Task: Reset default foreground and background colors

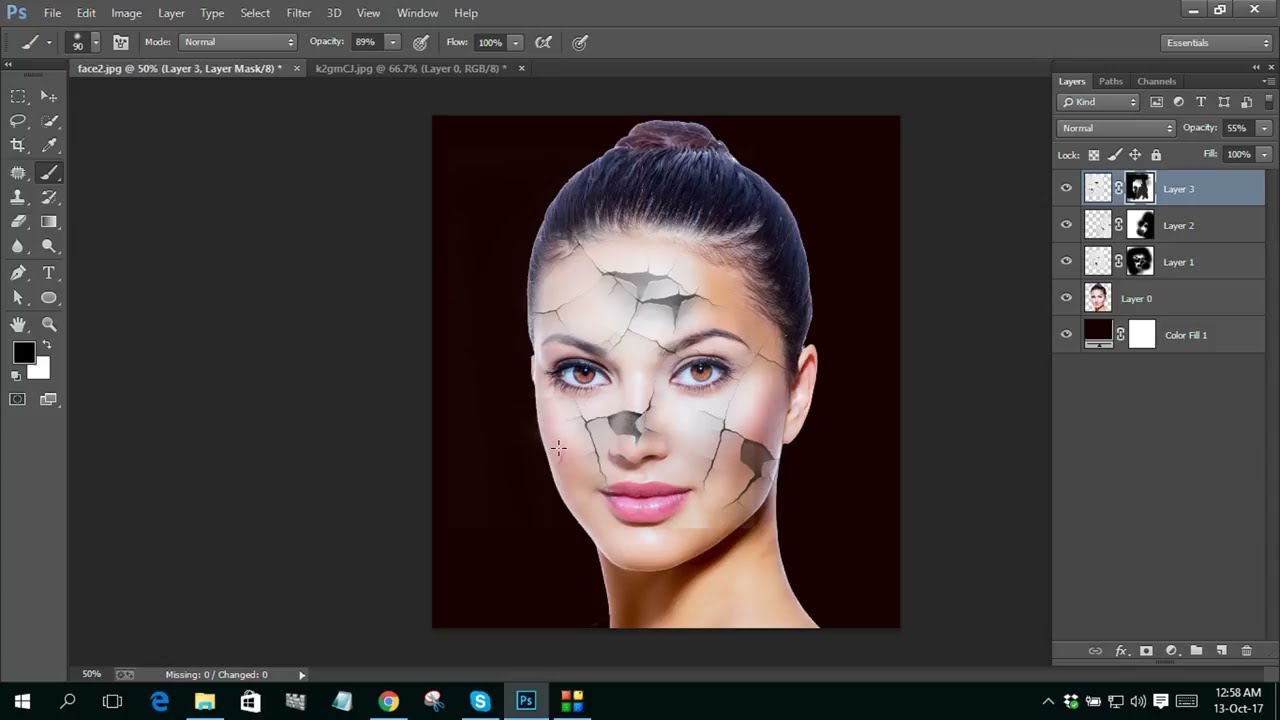Action: pyautogui.click(x=15, y=376)
